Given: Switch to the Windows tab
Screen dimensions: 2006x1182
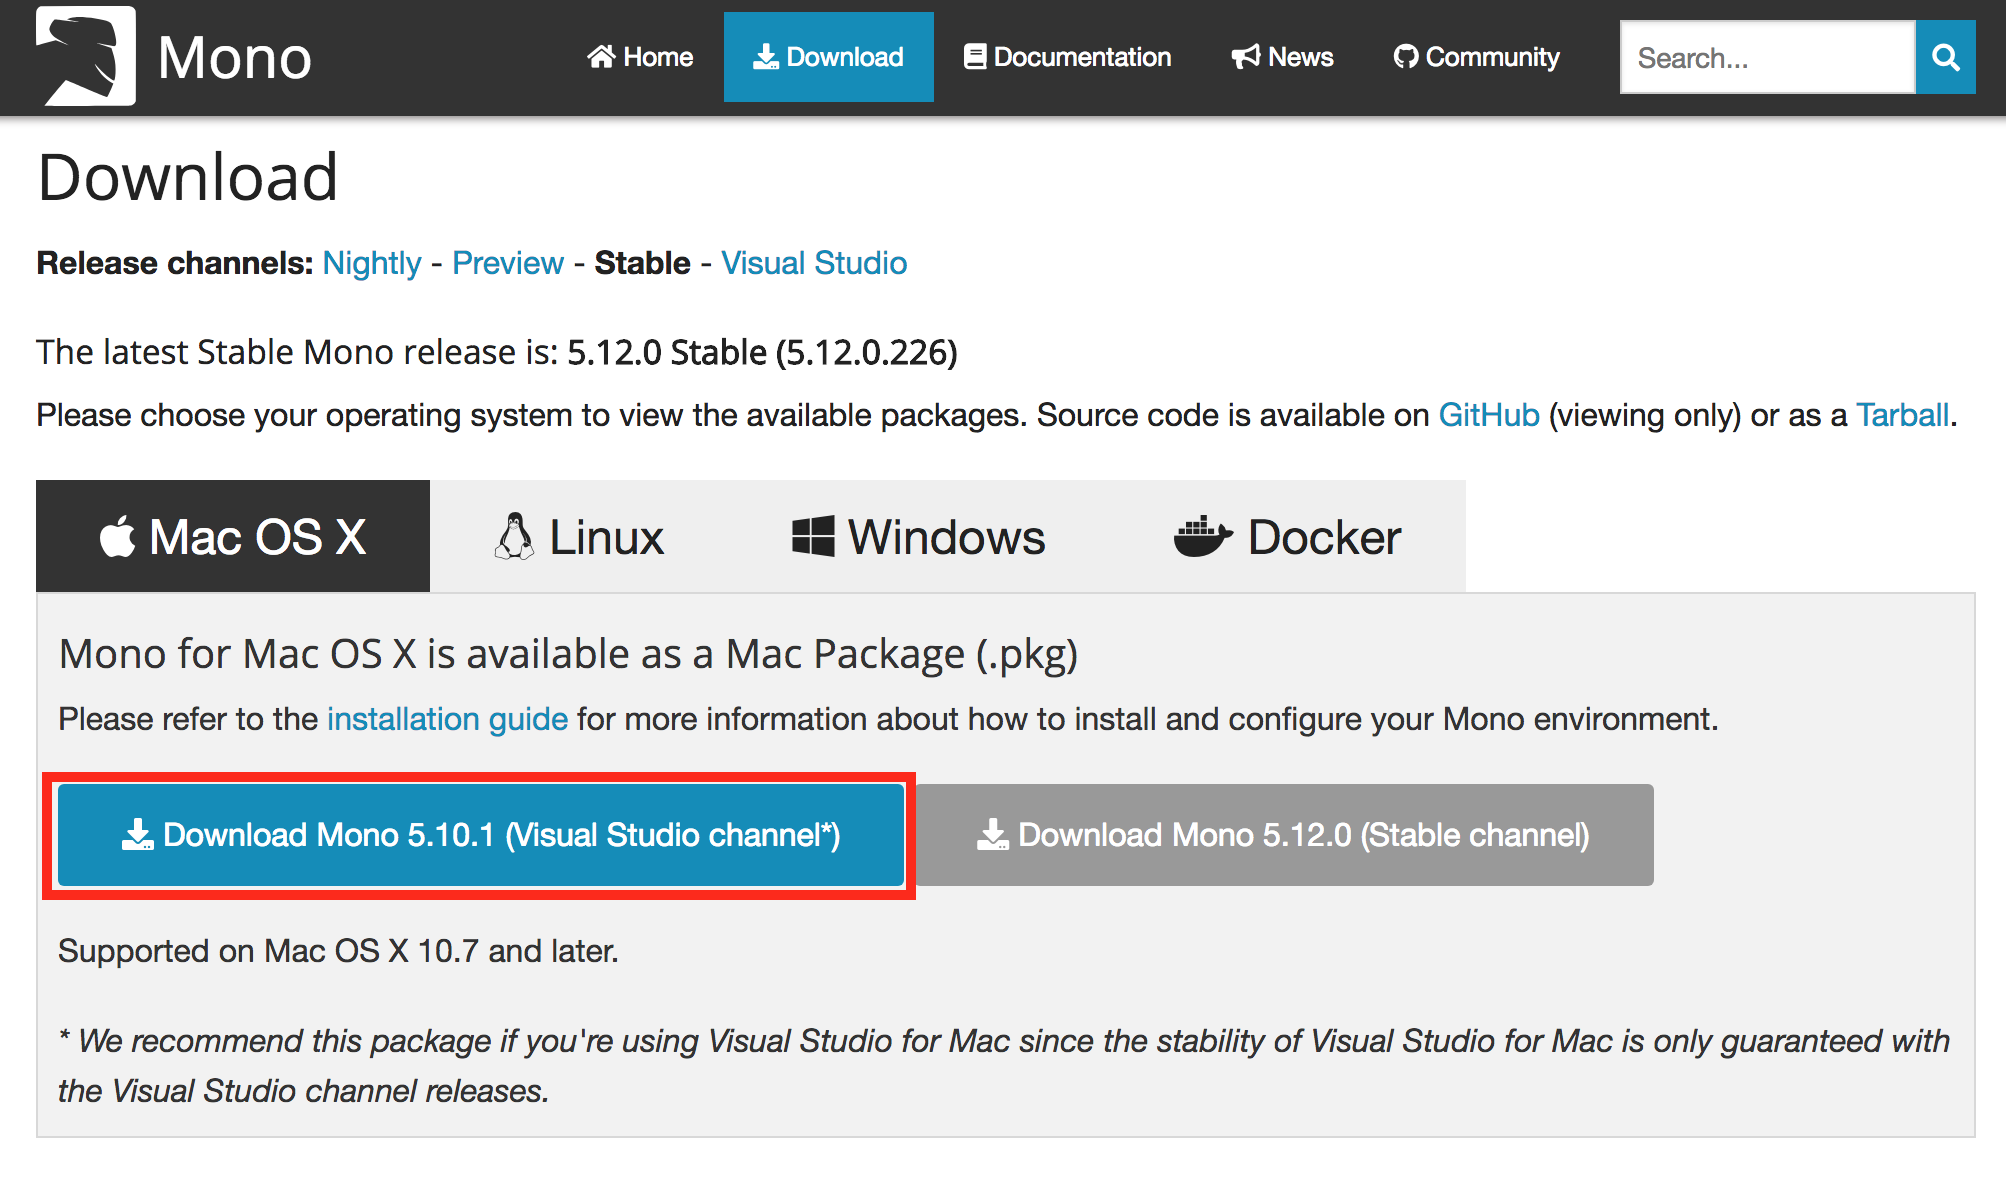Looking at the screenshot, I should [x=918, y=537].
